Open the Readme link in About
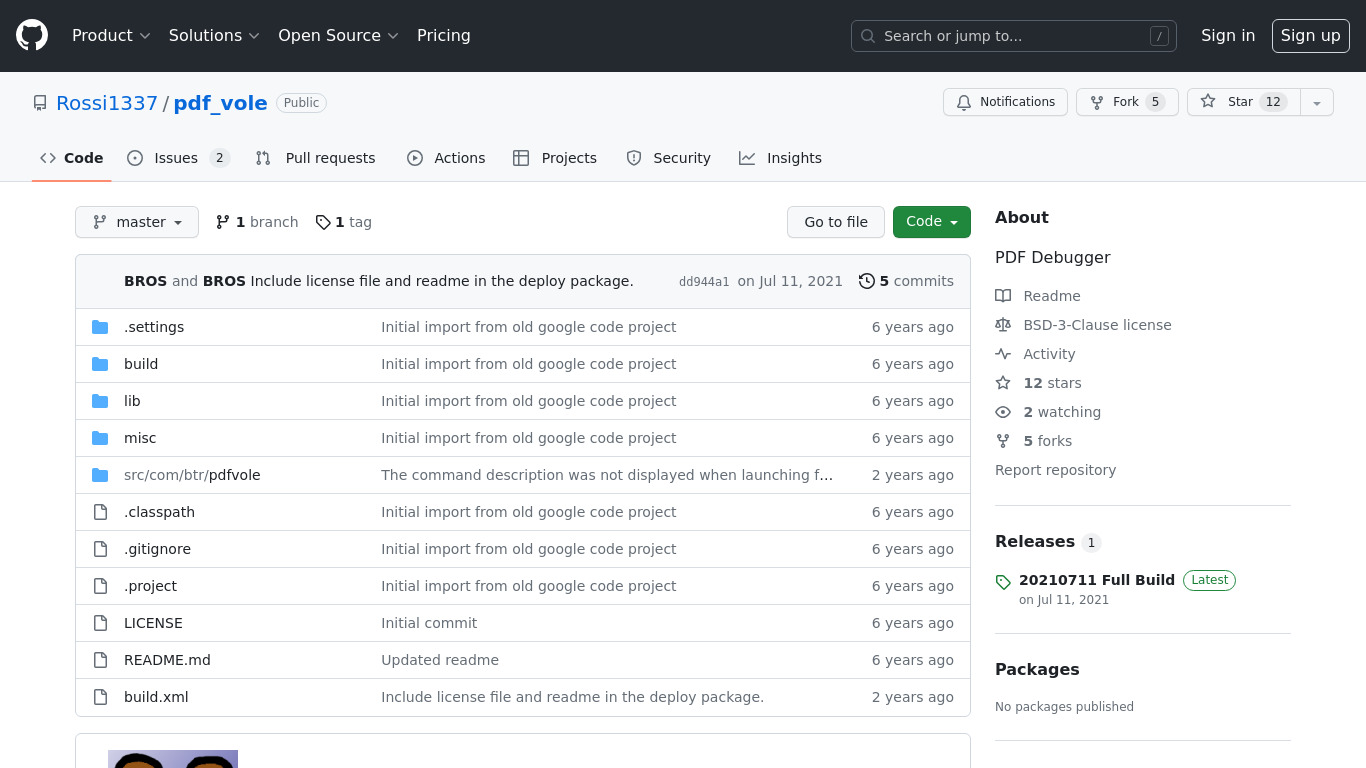The height and width of the screenshot is (768, 1366). tap(1038, 296)
